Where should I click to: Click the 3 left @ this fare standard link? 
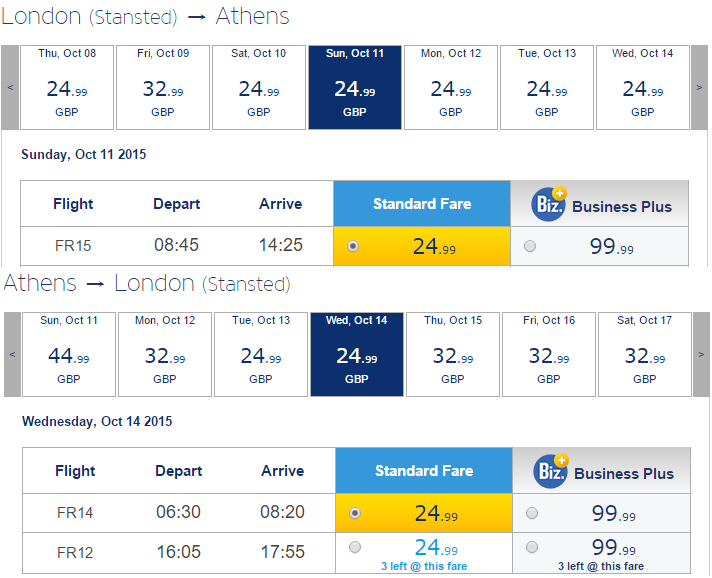[x=424, y=566]
